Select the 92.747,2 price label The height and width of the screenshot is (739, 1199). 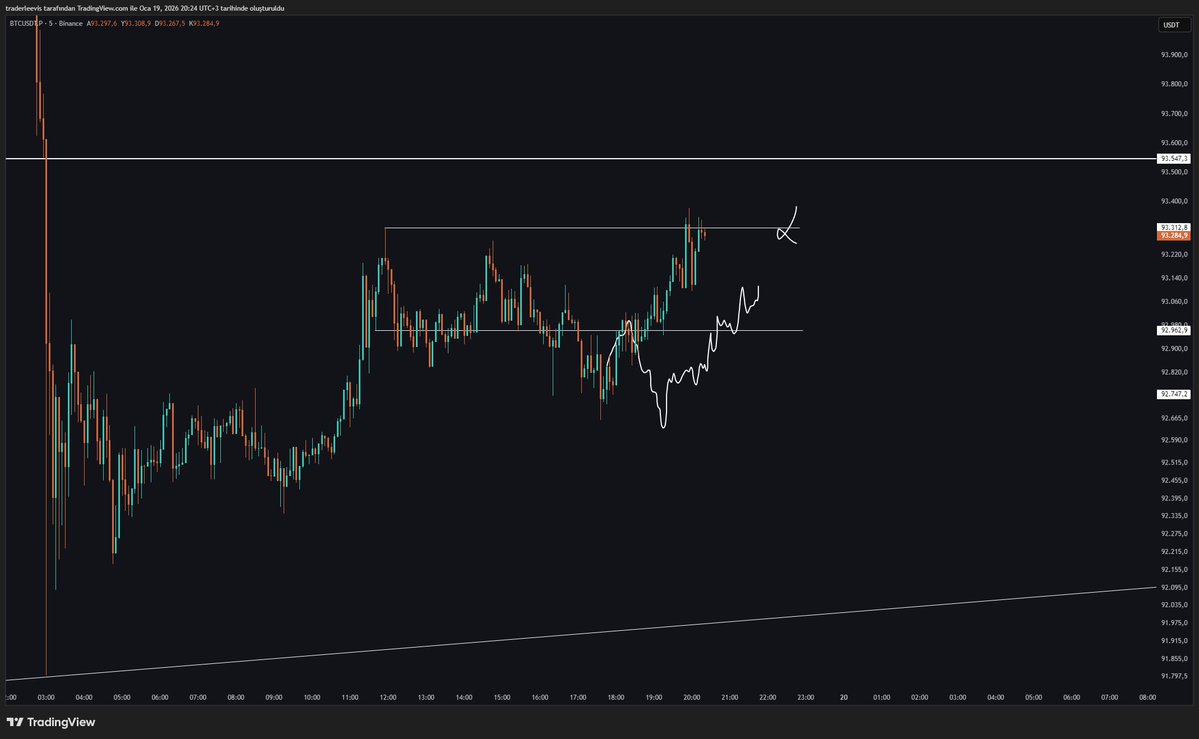pyautogui.click(x=1173, y=394)
